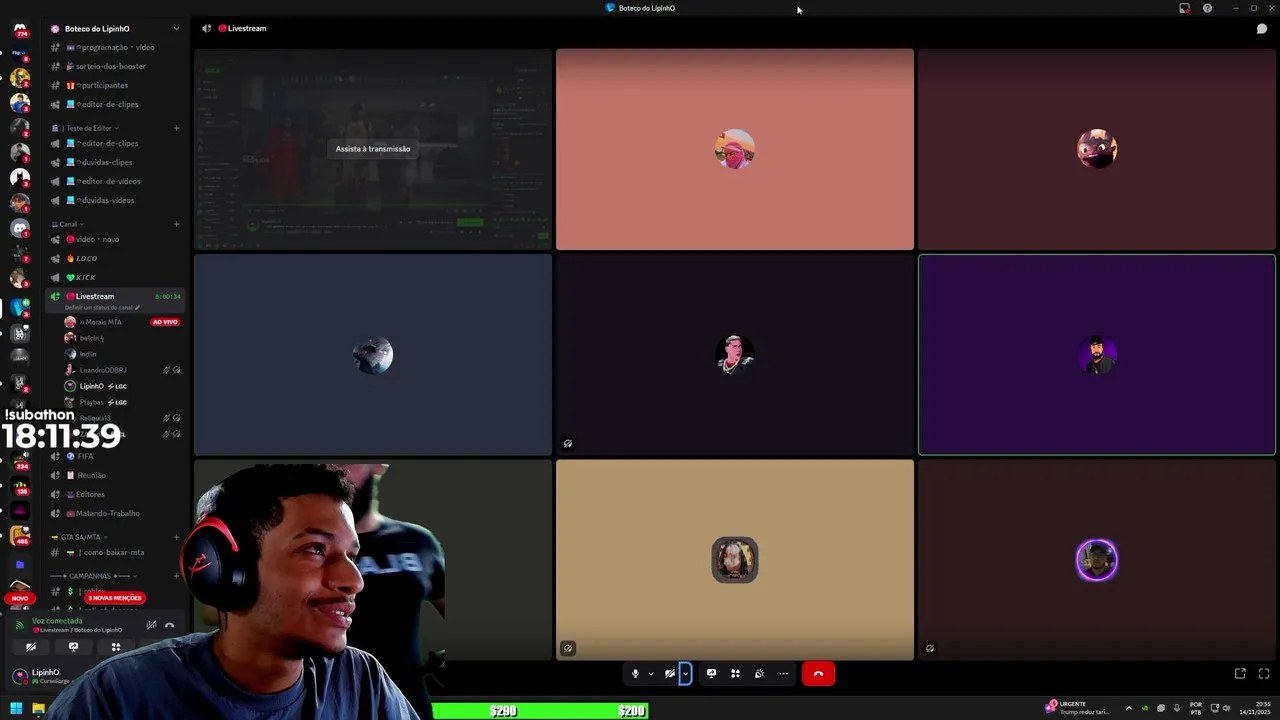Add channel to Canal category

[x=176, y=224]
